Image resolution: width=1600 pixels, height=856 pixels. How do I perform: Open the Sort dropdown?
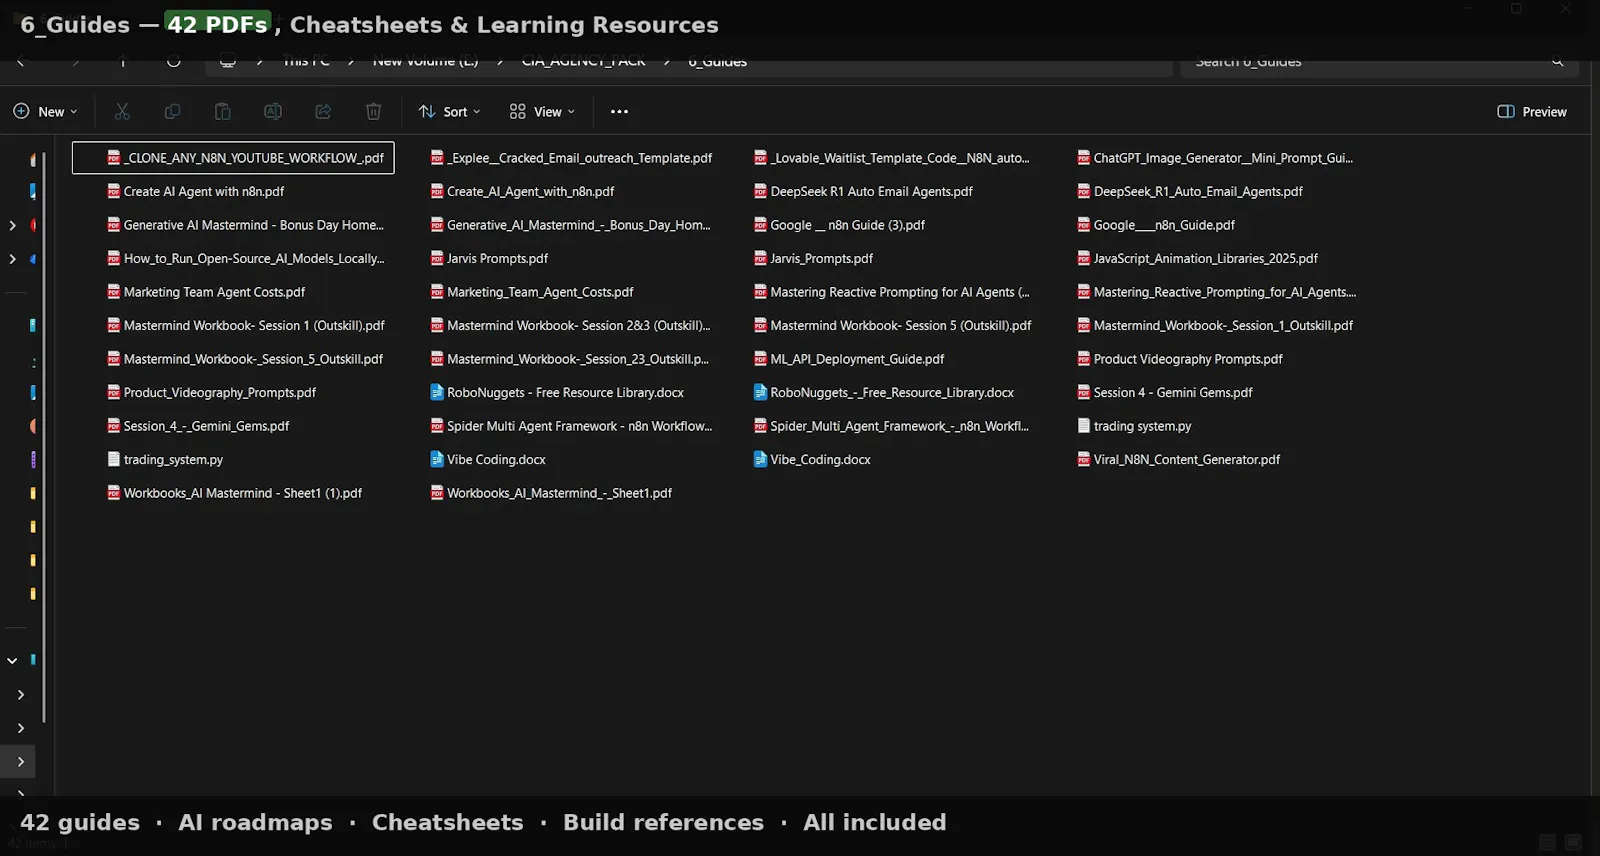449,112
